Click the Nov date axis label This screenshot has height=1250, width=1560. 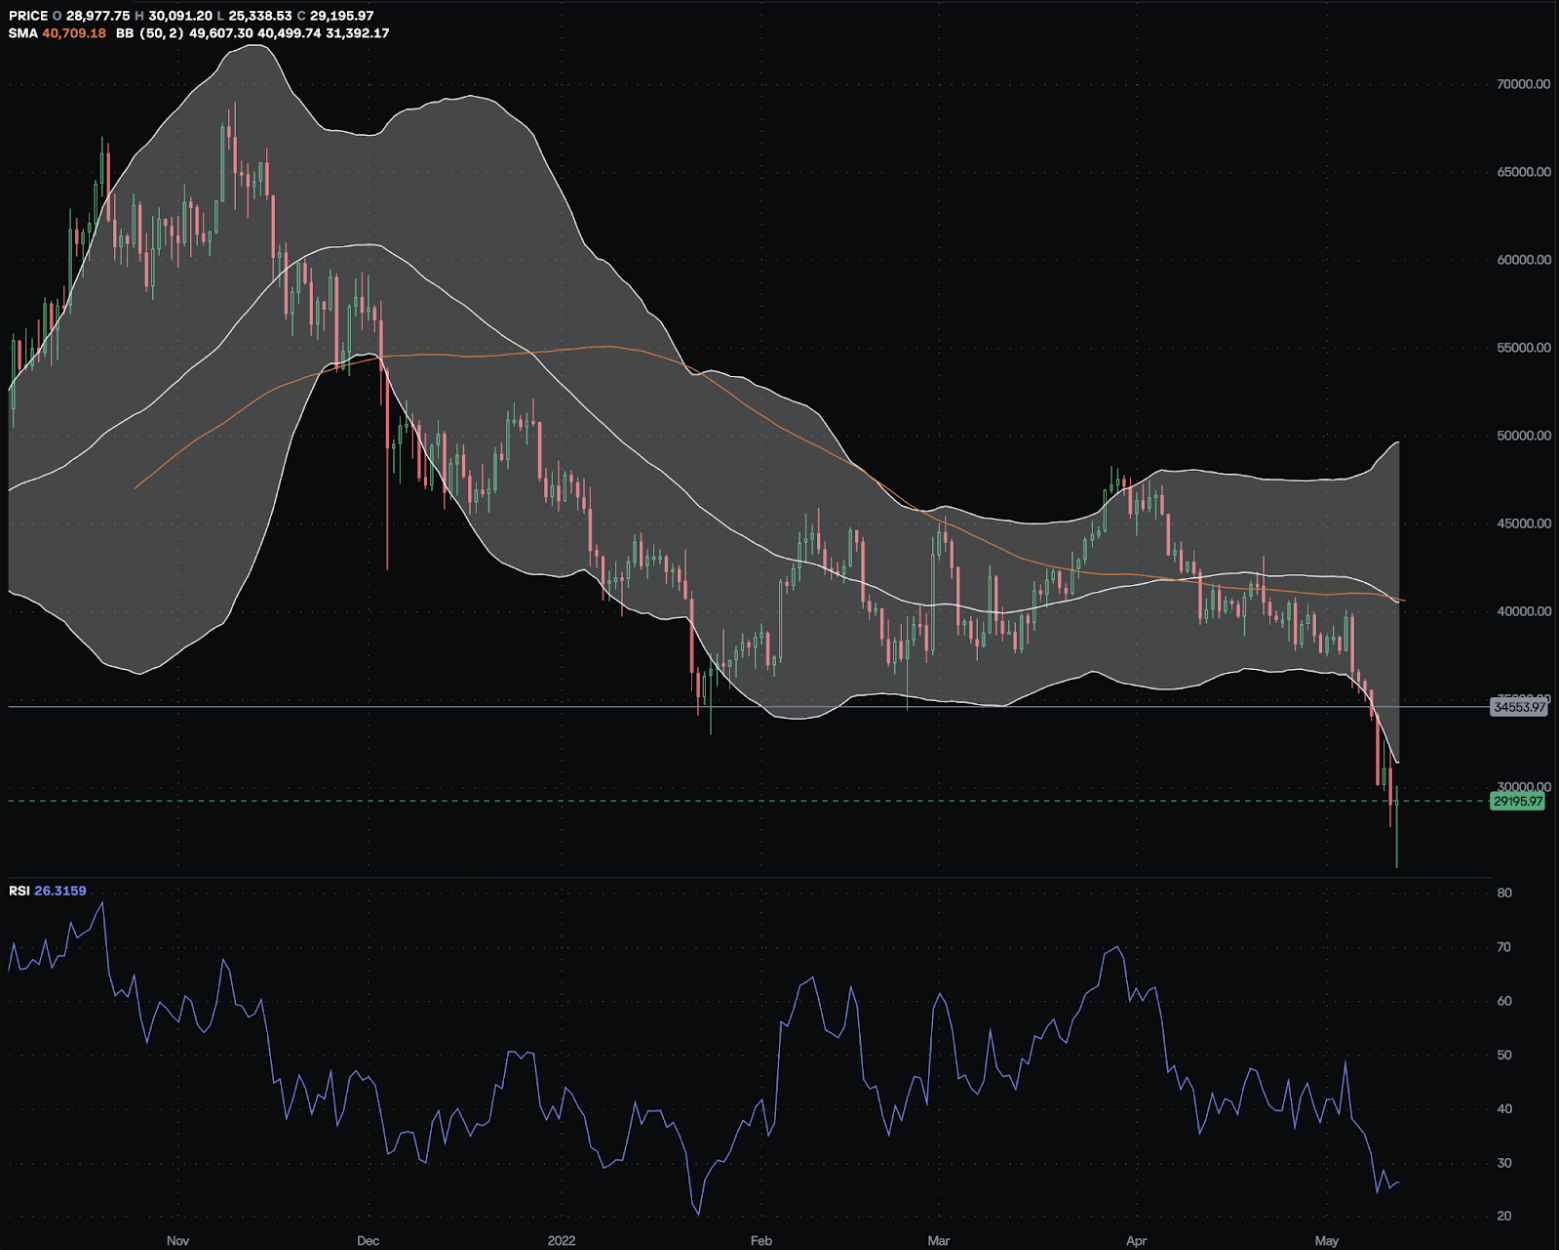click(178, 1241)
